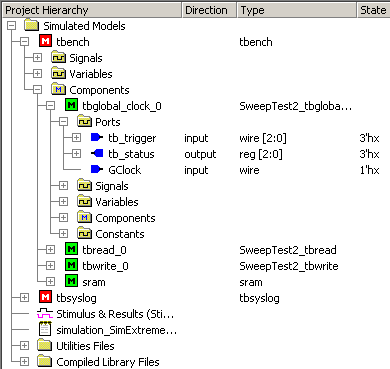Collapse the tbglobal_clock_0 node
The width and height of the screenshot is (390, 369).
(50, 105)
